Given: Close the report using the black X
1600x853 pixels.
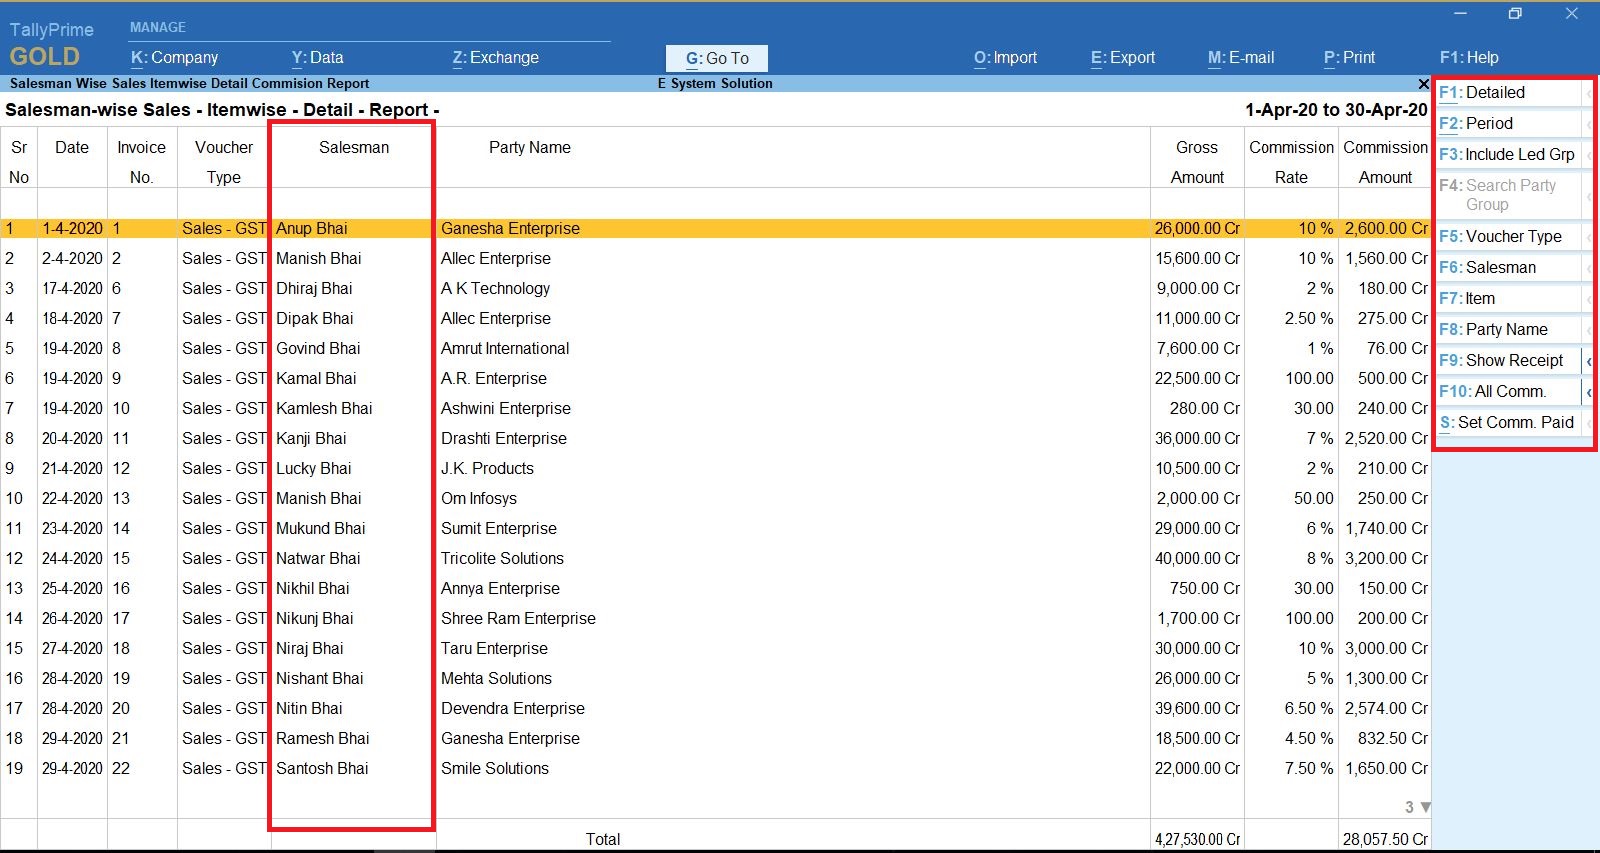Looking at the screenshot, I should click(x=1423, y=84).
